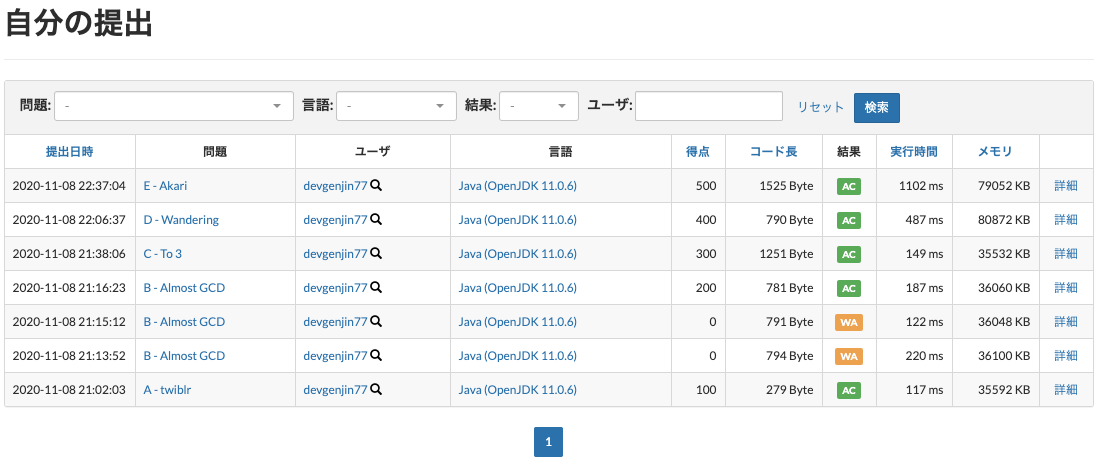
Task: Open problem D - Wandering
Action: 181,220
